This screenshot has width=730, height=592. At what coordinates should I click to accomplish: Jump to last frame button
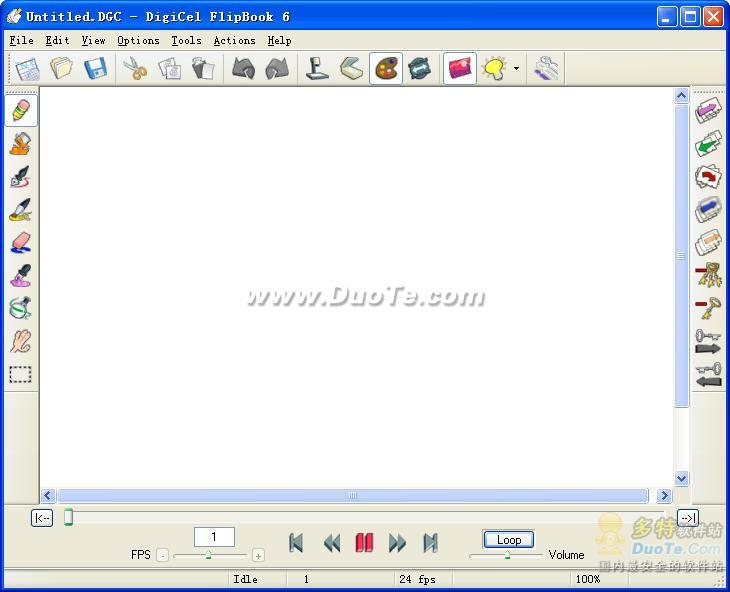[x=431, y=543]
